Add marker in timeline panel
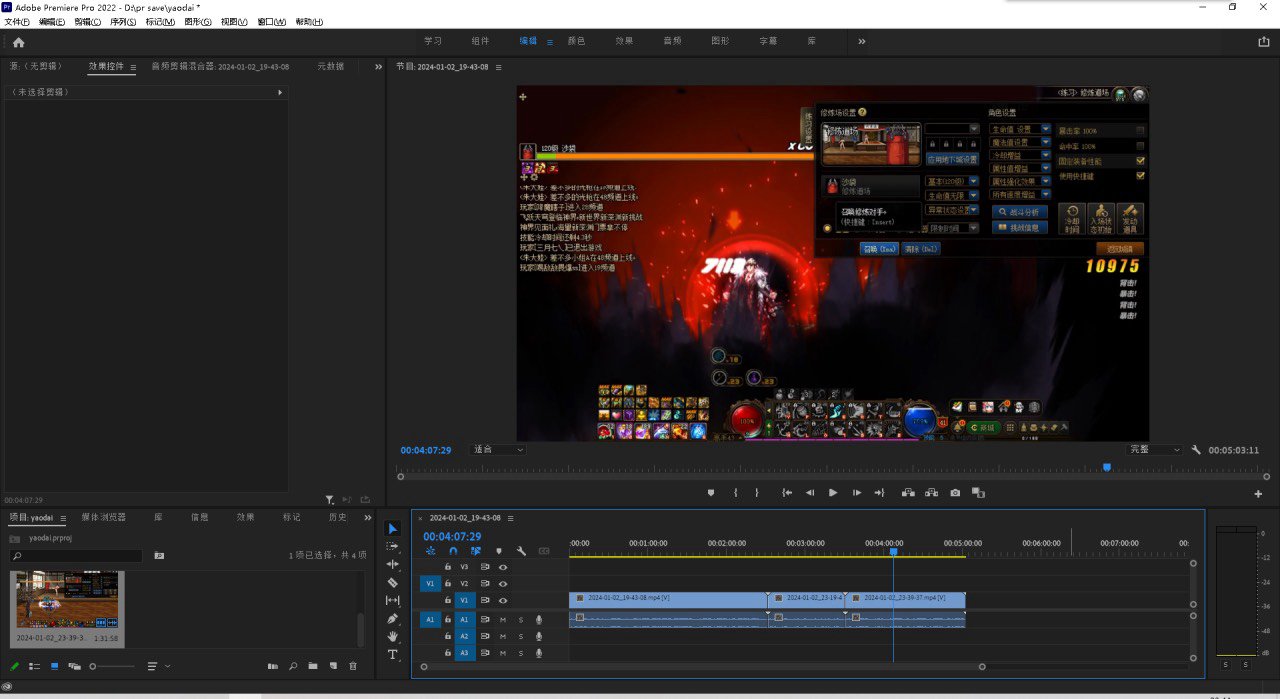Viewport: 1280px width, 699px height. click(x=499, y=551)
